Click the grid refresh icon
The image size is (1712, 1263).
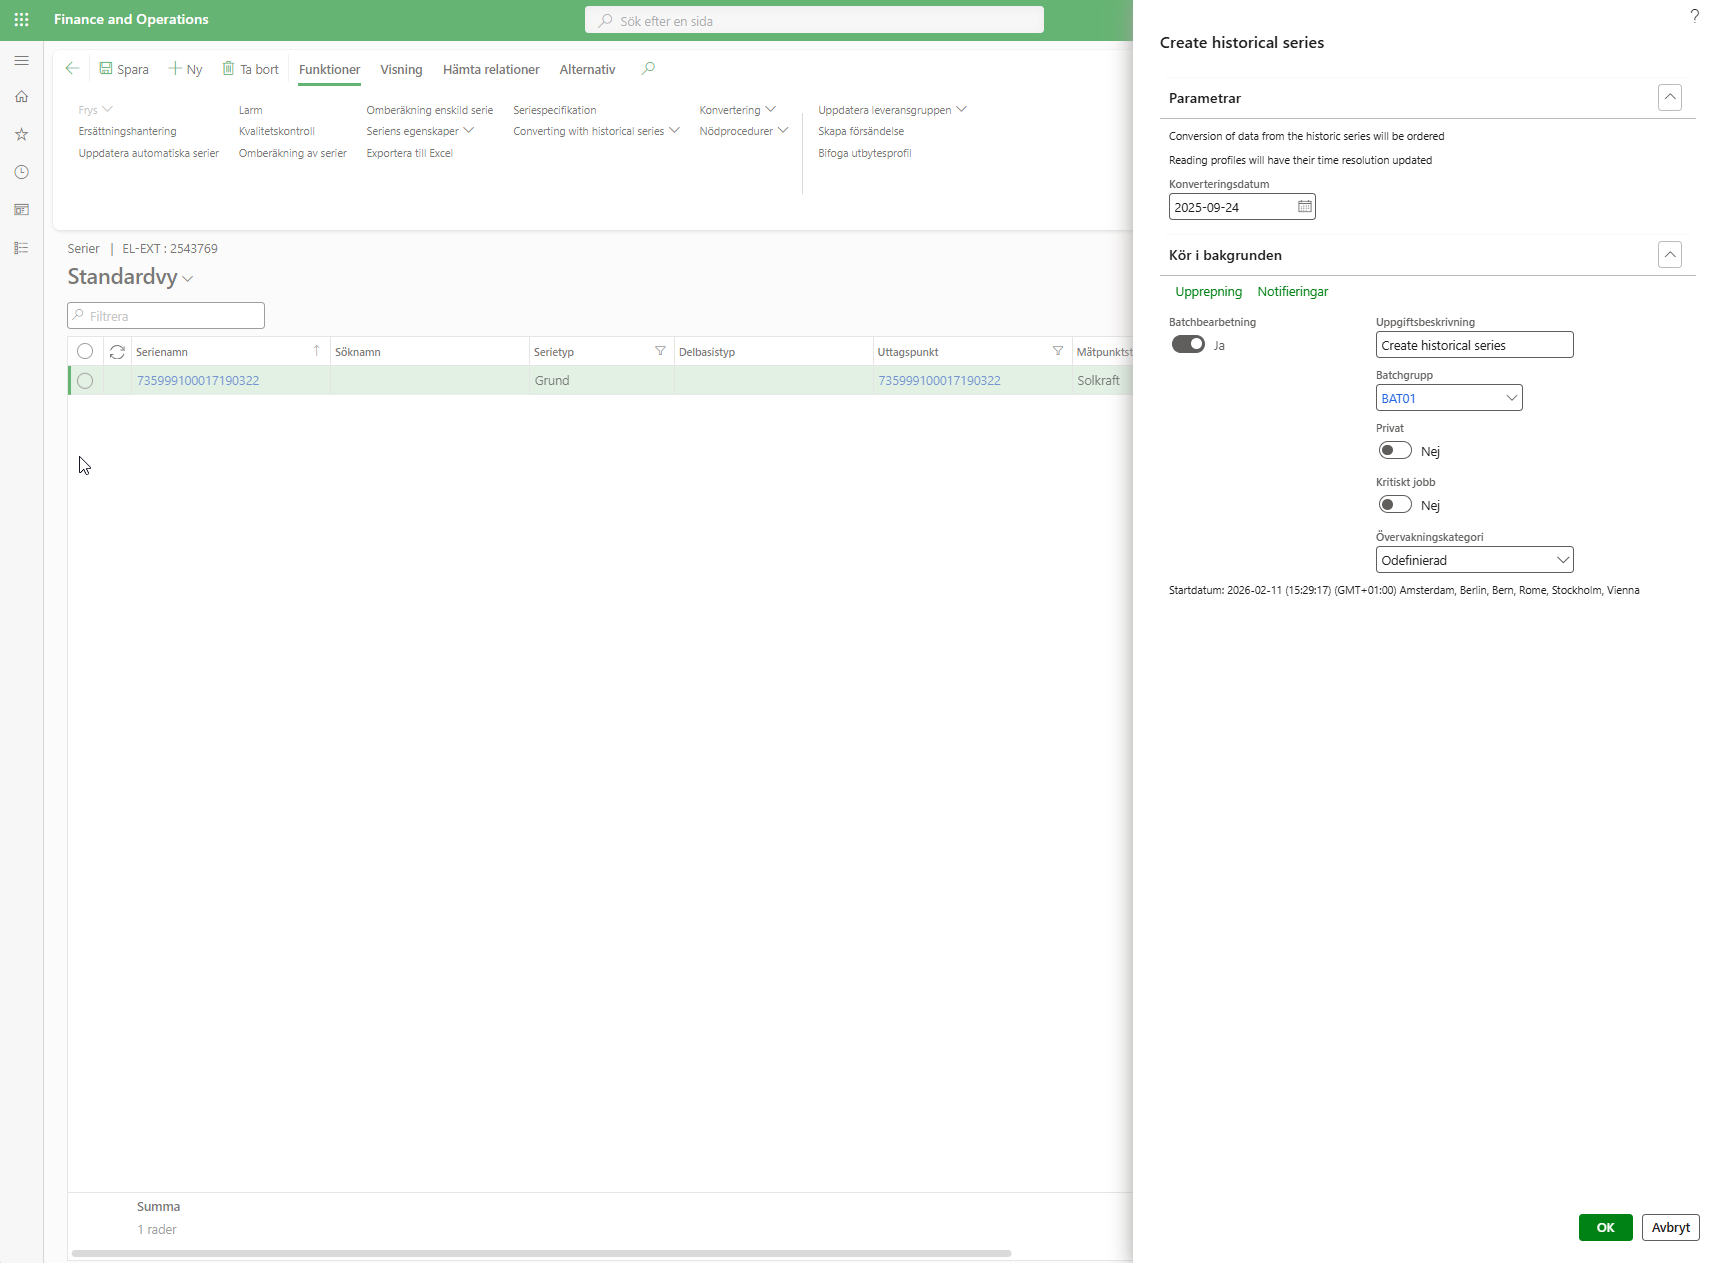(x=117, y=352)
